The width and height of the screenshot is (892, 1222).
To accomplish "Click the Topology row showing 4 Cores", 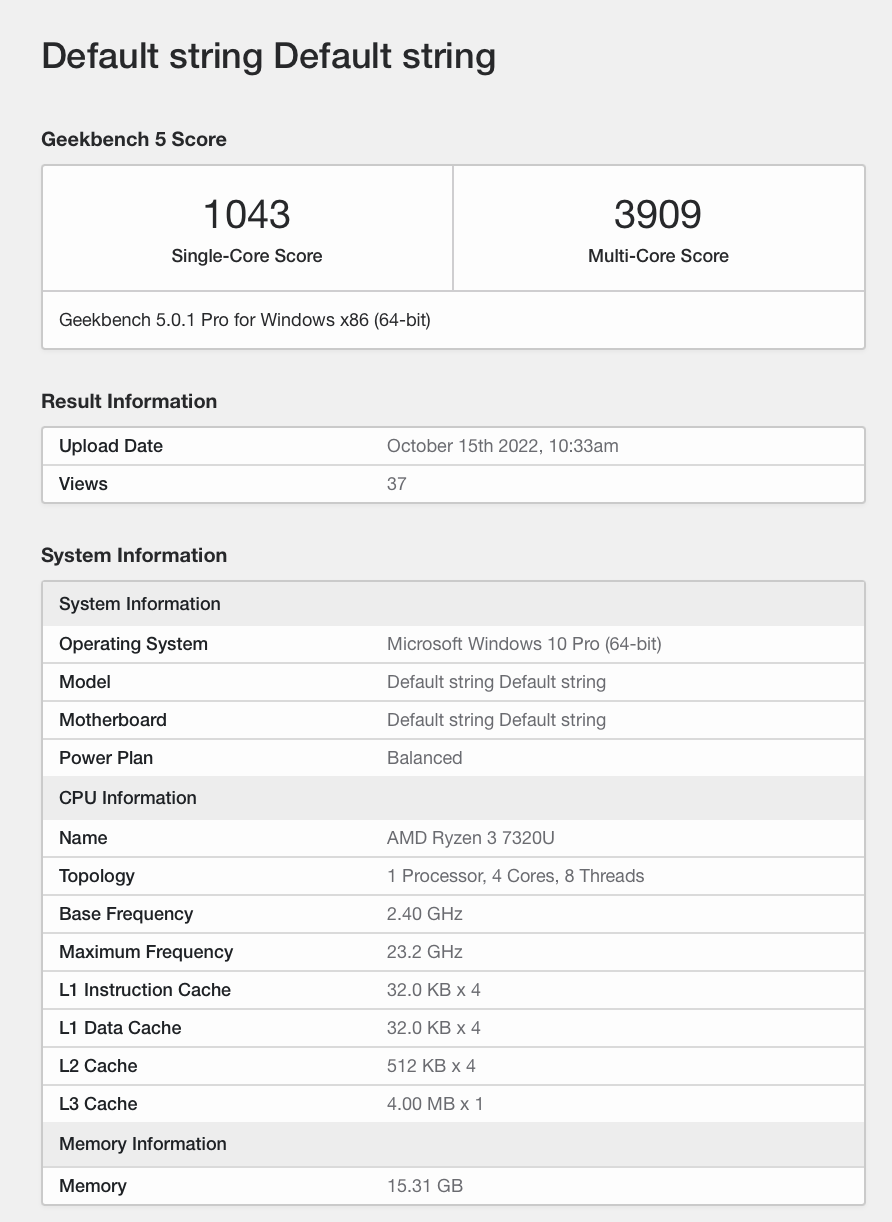I will tap(513, 876).
